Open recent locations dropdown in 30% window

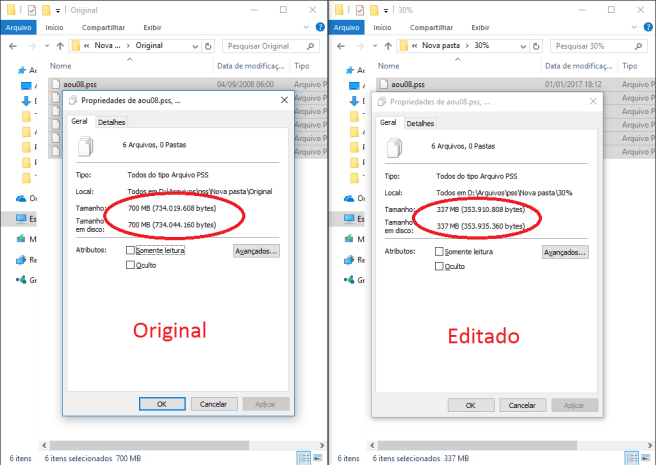(375, 46)
